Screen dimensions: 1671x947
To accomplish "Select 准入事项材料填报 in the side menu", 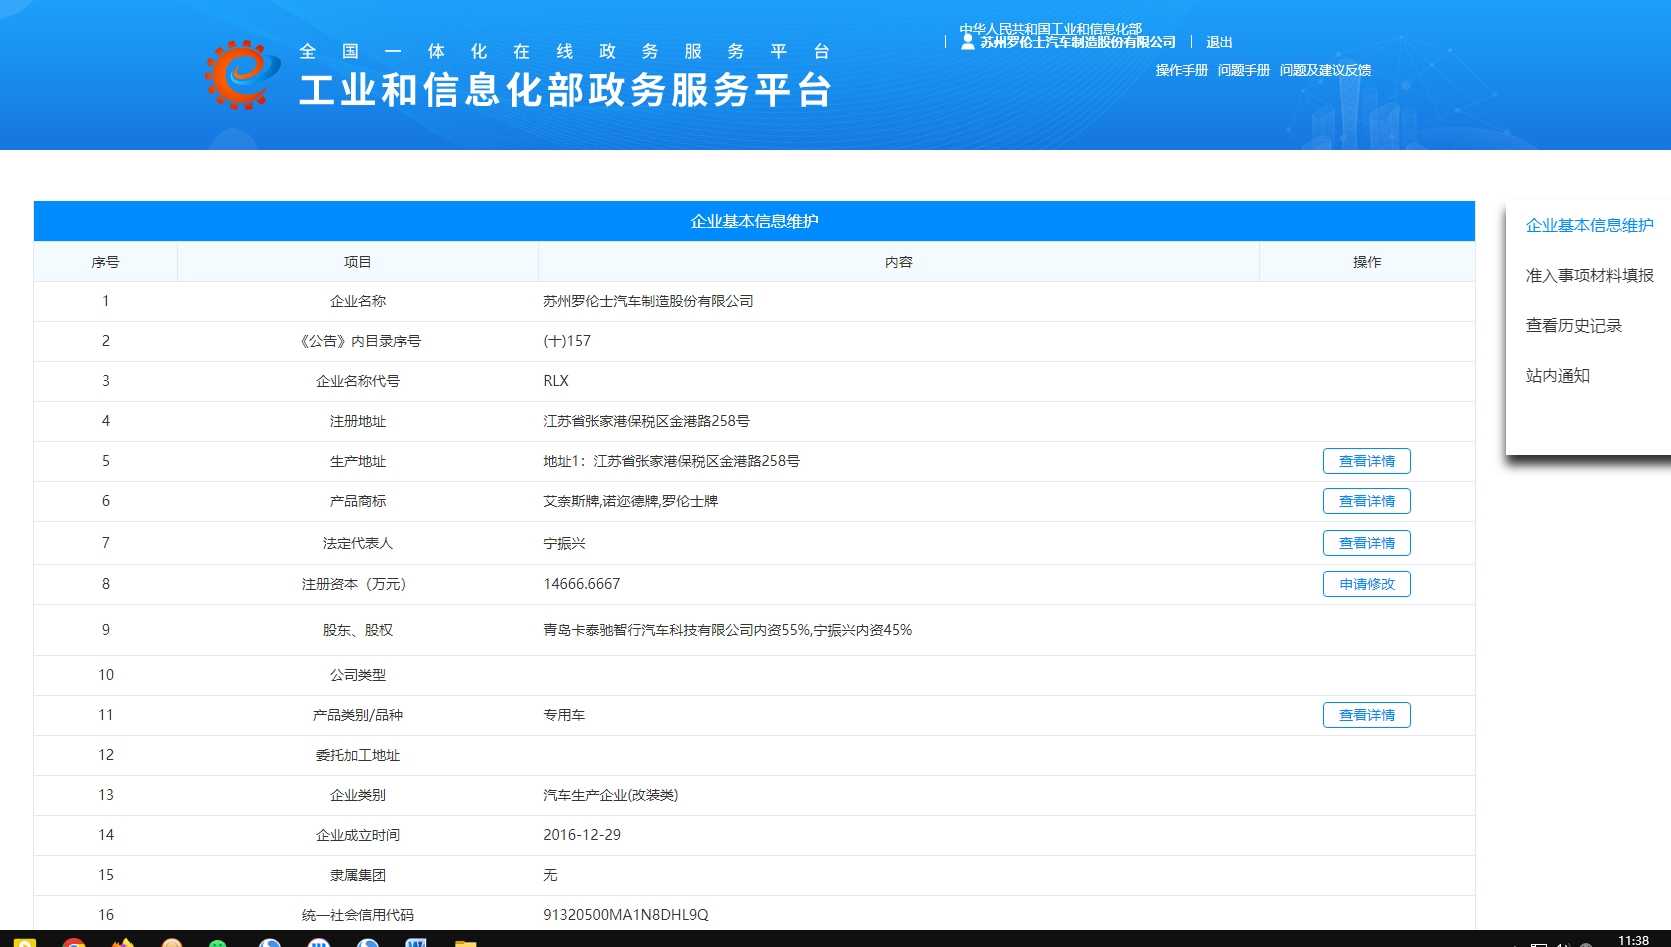I will 1589,275.
